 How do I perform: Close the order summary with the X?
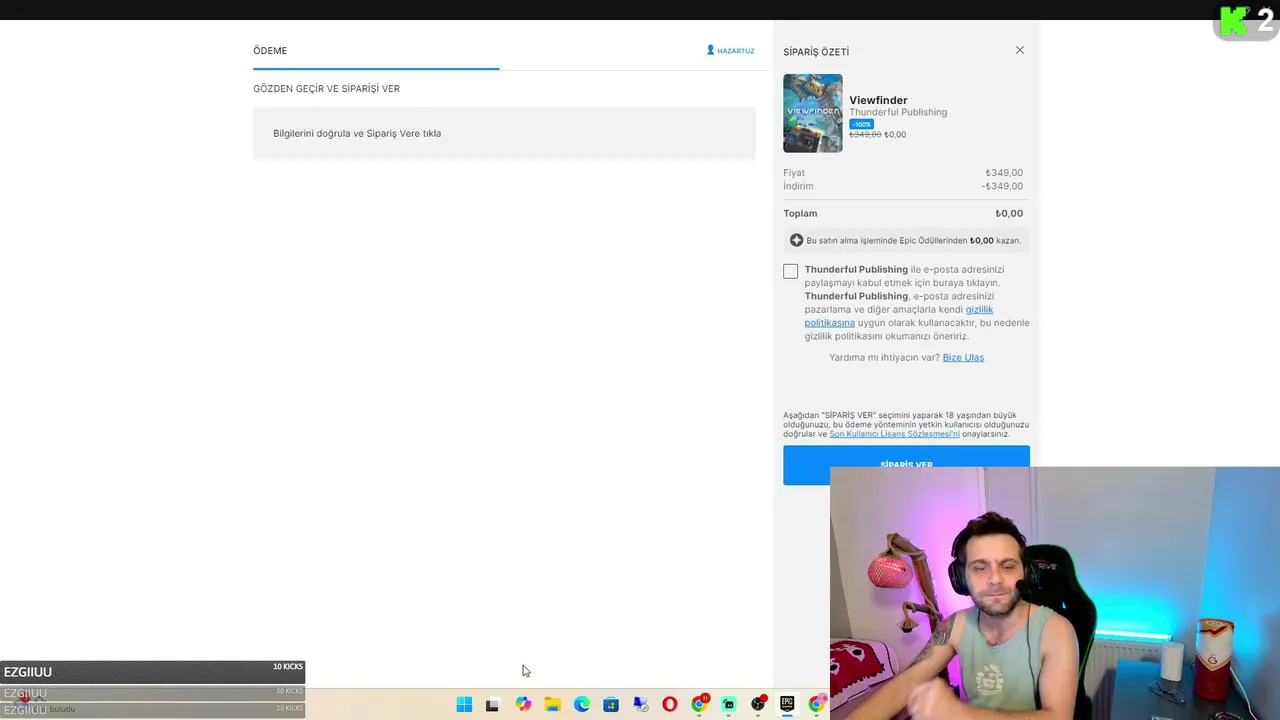point(1020,50)
